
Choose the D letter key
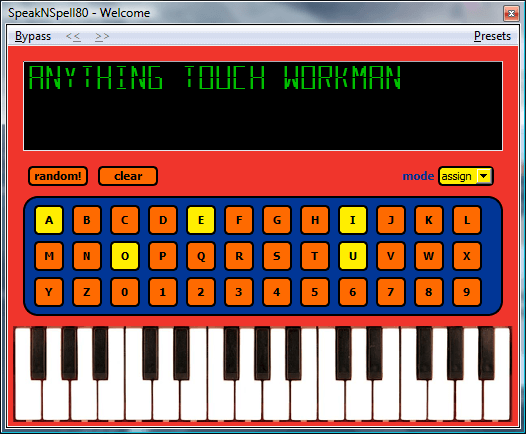coord(163,220)
